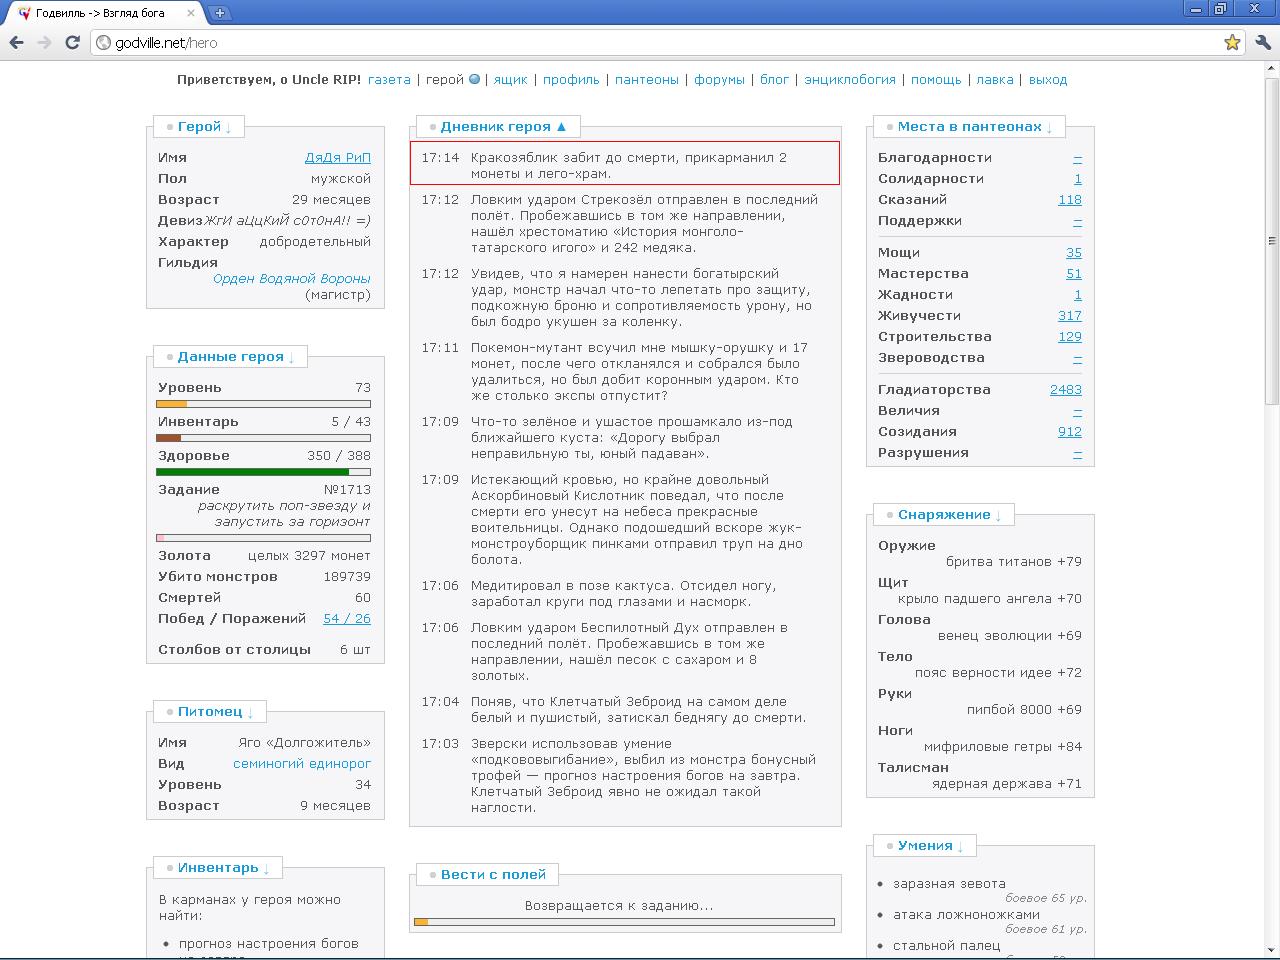
Task: Click the gold amount целых 3297 монет
Action: click(309, 556)
